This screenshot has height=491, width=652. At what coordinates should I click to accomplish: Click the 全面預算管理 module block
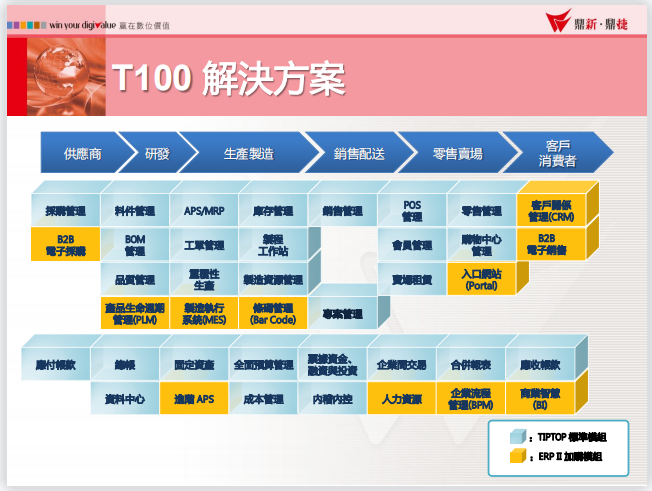click(x=263, y=365)
